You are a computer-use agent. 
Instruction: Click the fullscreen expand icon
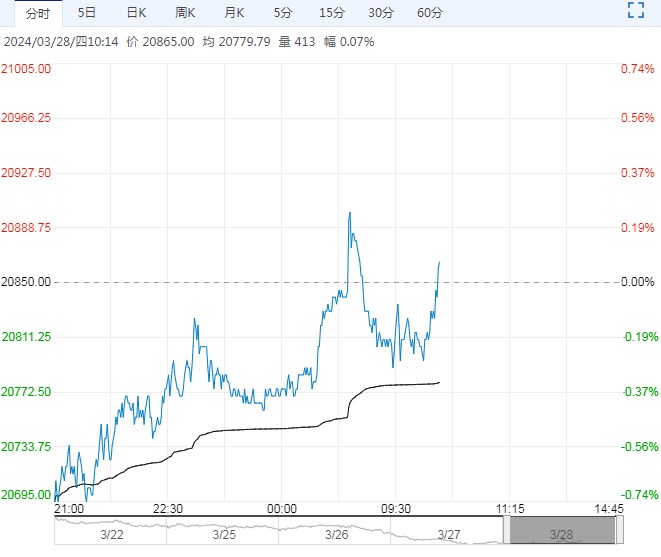point(635,12)
